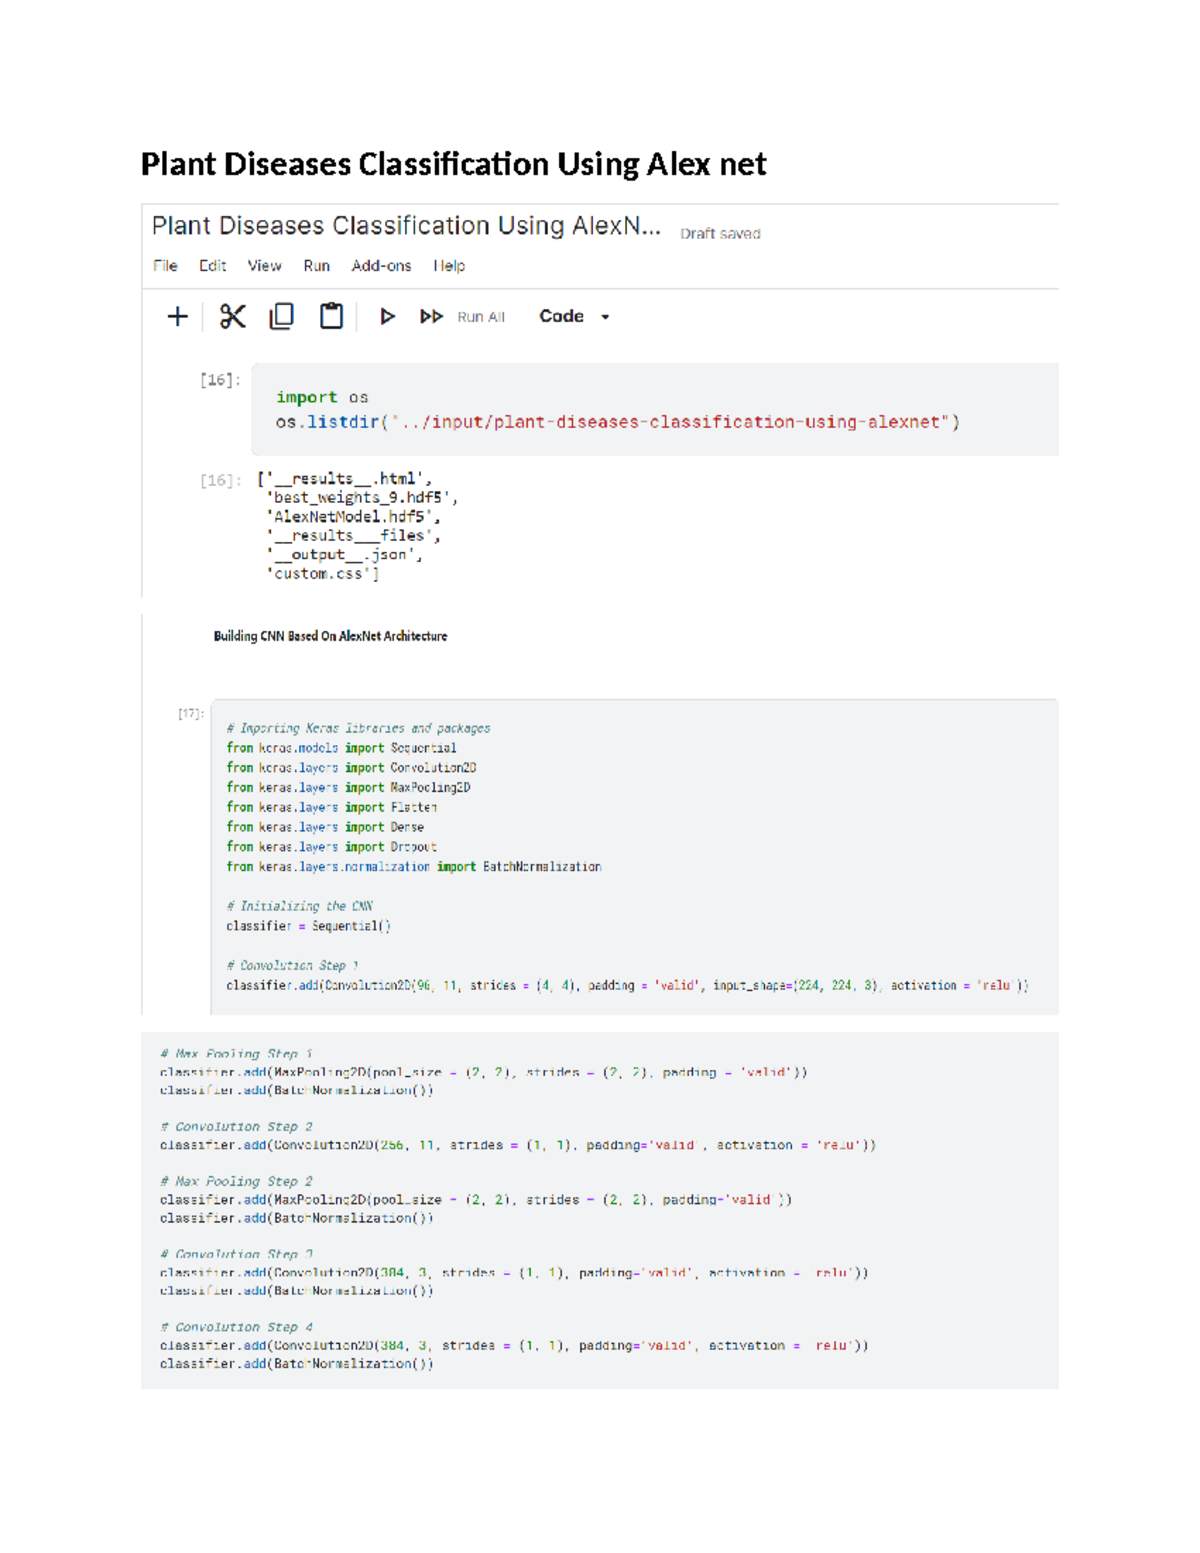
Task: Click the classifier = Sequential() line
Action: [308, 926]
